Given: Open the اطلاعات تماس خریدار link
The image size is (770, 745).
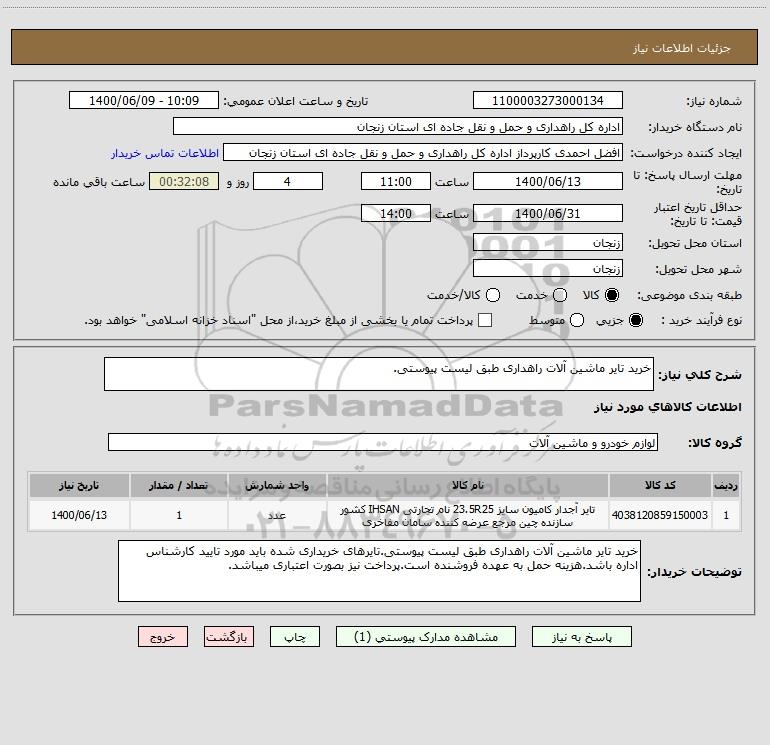Looking at the screenshot, I should 165,153.
